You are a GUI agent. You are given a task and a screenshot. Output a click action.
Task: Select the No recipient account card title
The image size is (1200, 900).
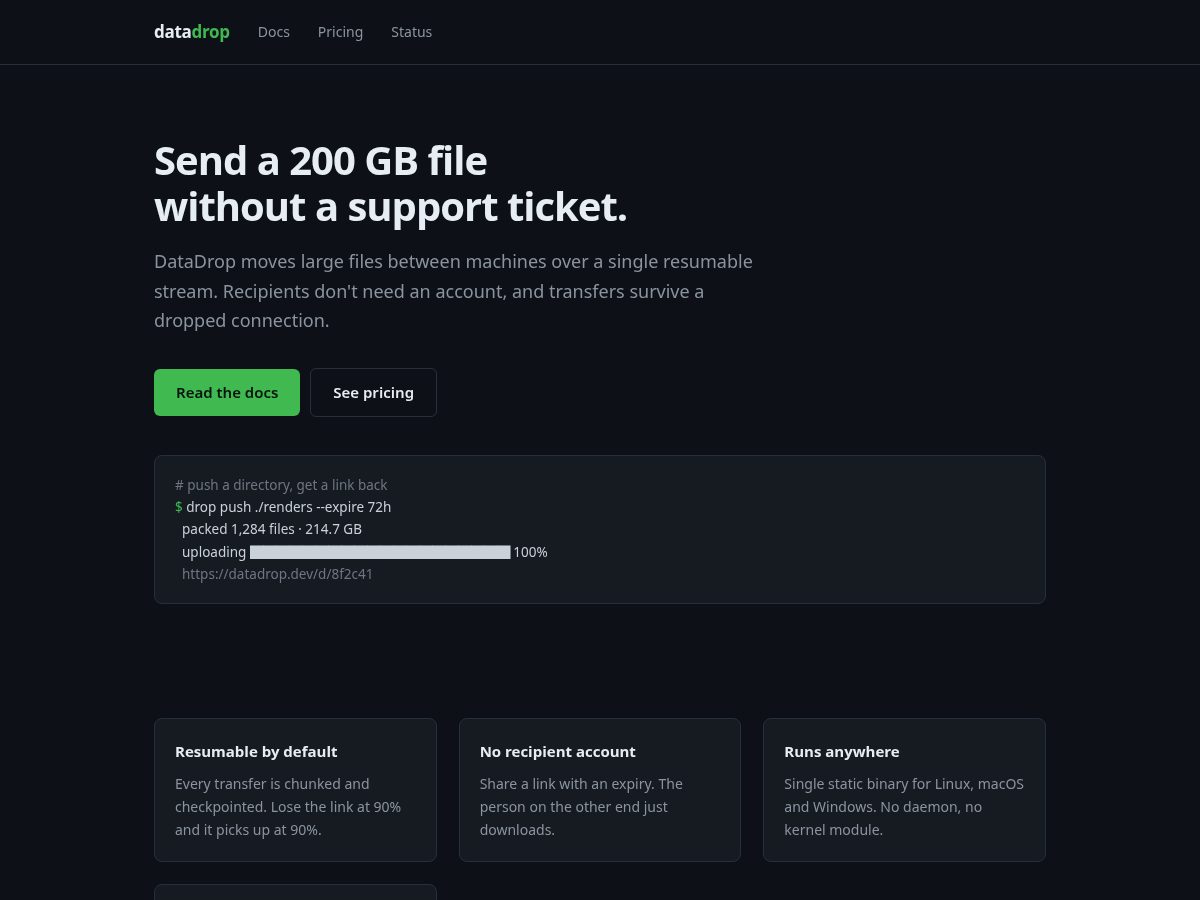coord(557,752)
